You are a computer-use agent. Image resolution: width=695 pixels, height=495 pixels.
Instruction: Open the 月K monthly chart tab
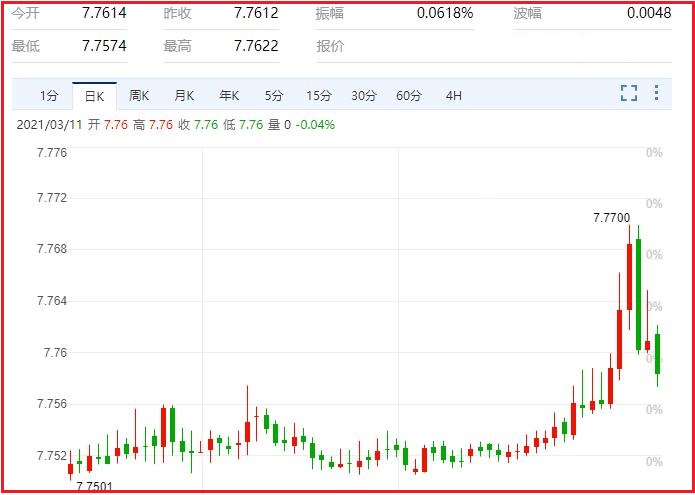184,96
